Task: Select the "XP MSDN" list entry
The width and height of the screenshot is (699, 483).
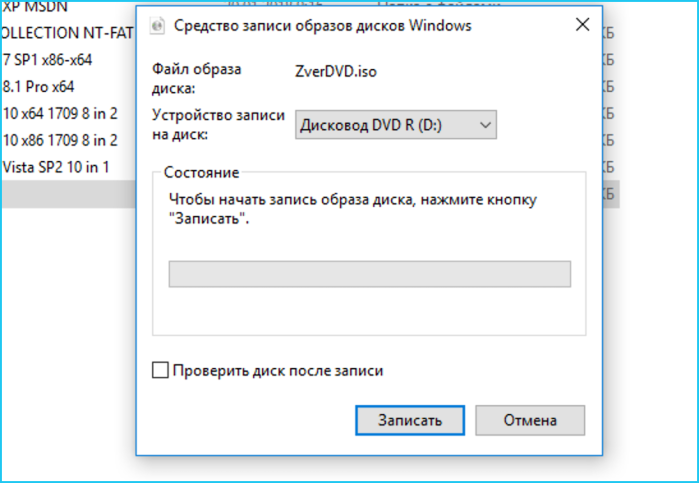Action: pyautogui.click(x=35, y=7)
